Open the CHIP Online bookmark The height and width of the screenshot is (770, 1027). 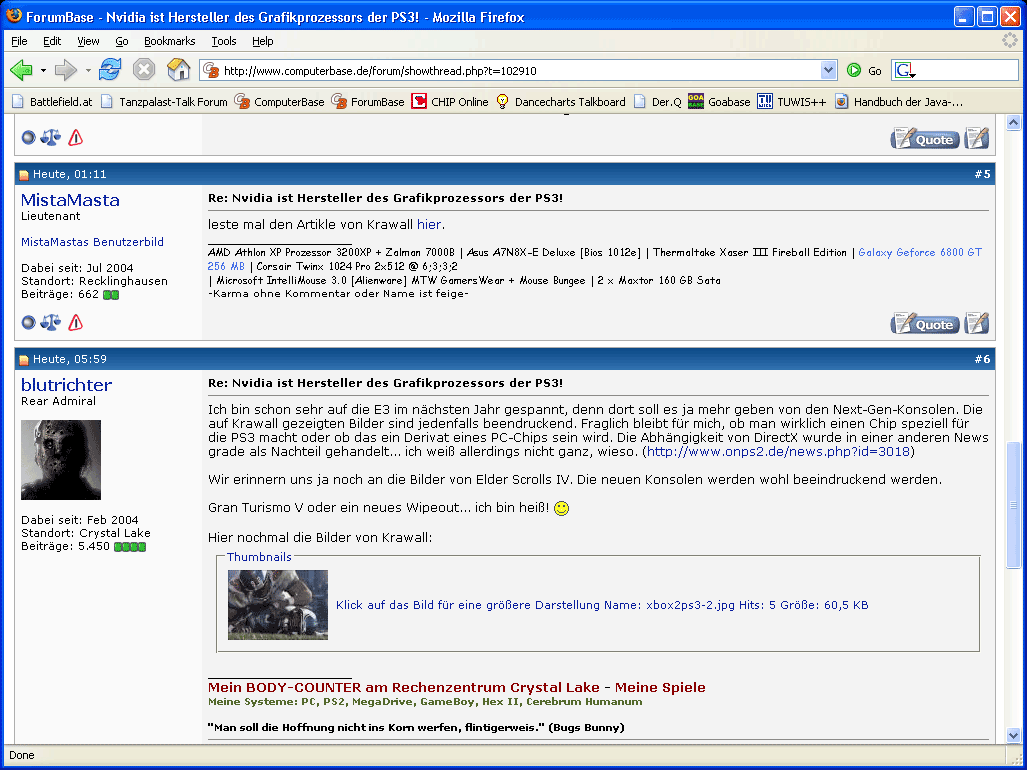[450, 101]
